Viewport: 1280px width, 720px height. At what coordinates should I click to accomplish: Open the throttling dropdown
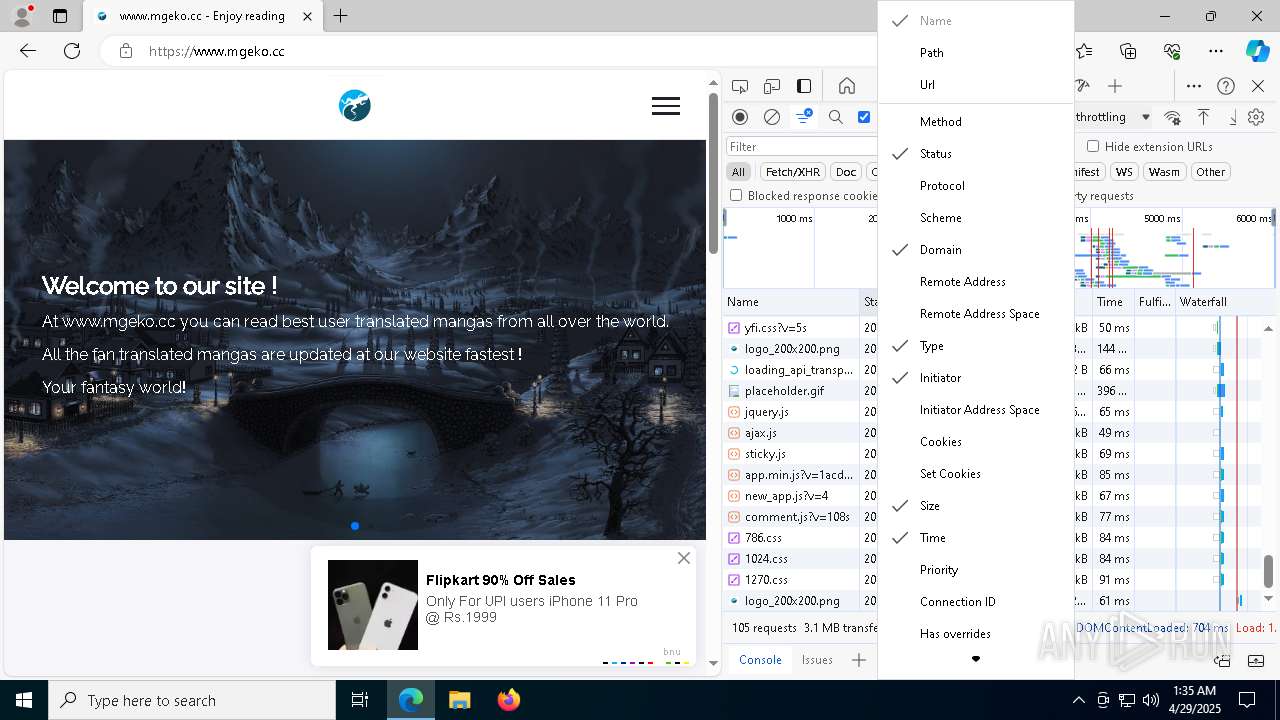(1114, 117)
